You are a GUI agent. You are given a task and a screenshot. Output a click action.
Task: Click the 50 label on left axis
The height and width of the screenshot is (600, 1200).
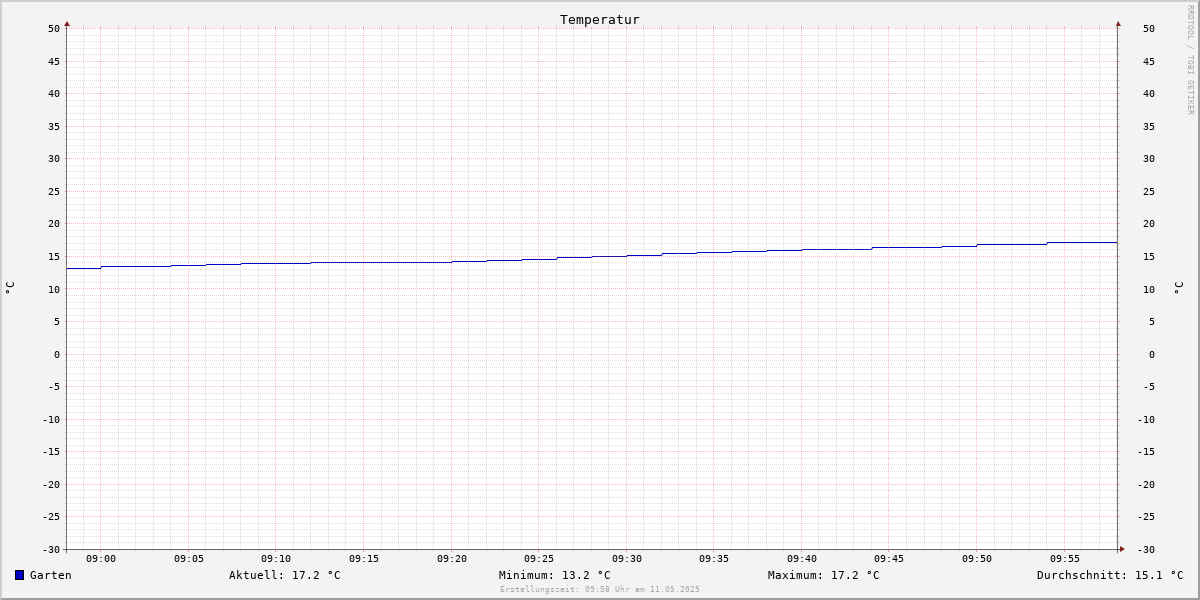click(54, 28)
